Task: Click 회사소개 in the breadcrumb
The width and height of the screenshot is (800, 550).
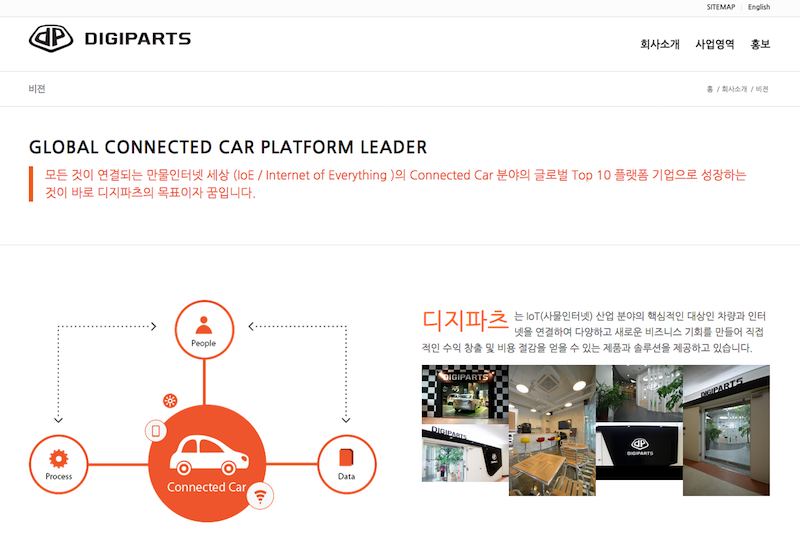Action: [734, 89]
